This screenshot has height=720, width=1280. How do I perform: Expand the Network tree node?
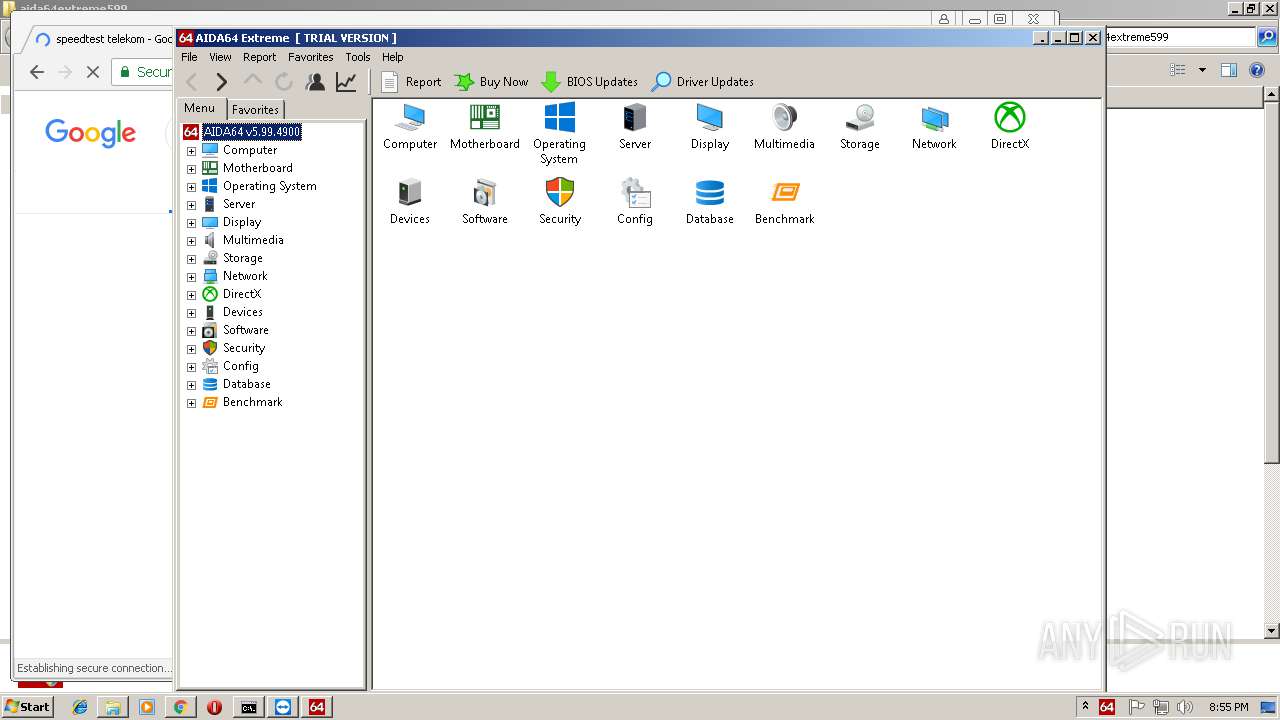pos(192,277)
